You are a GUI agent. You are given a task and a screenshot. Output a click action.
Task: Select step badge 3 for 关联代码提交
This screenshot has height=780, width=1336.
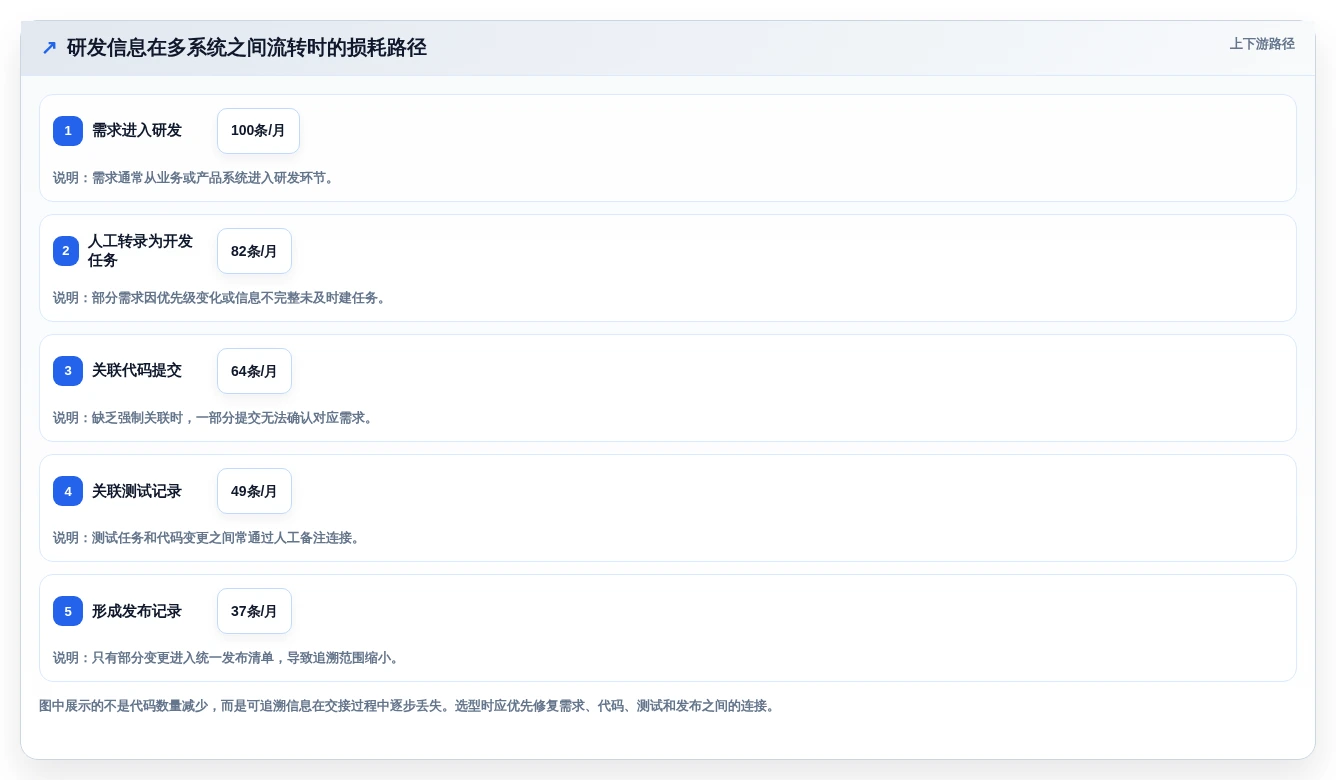coord(68,371)
